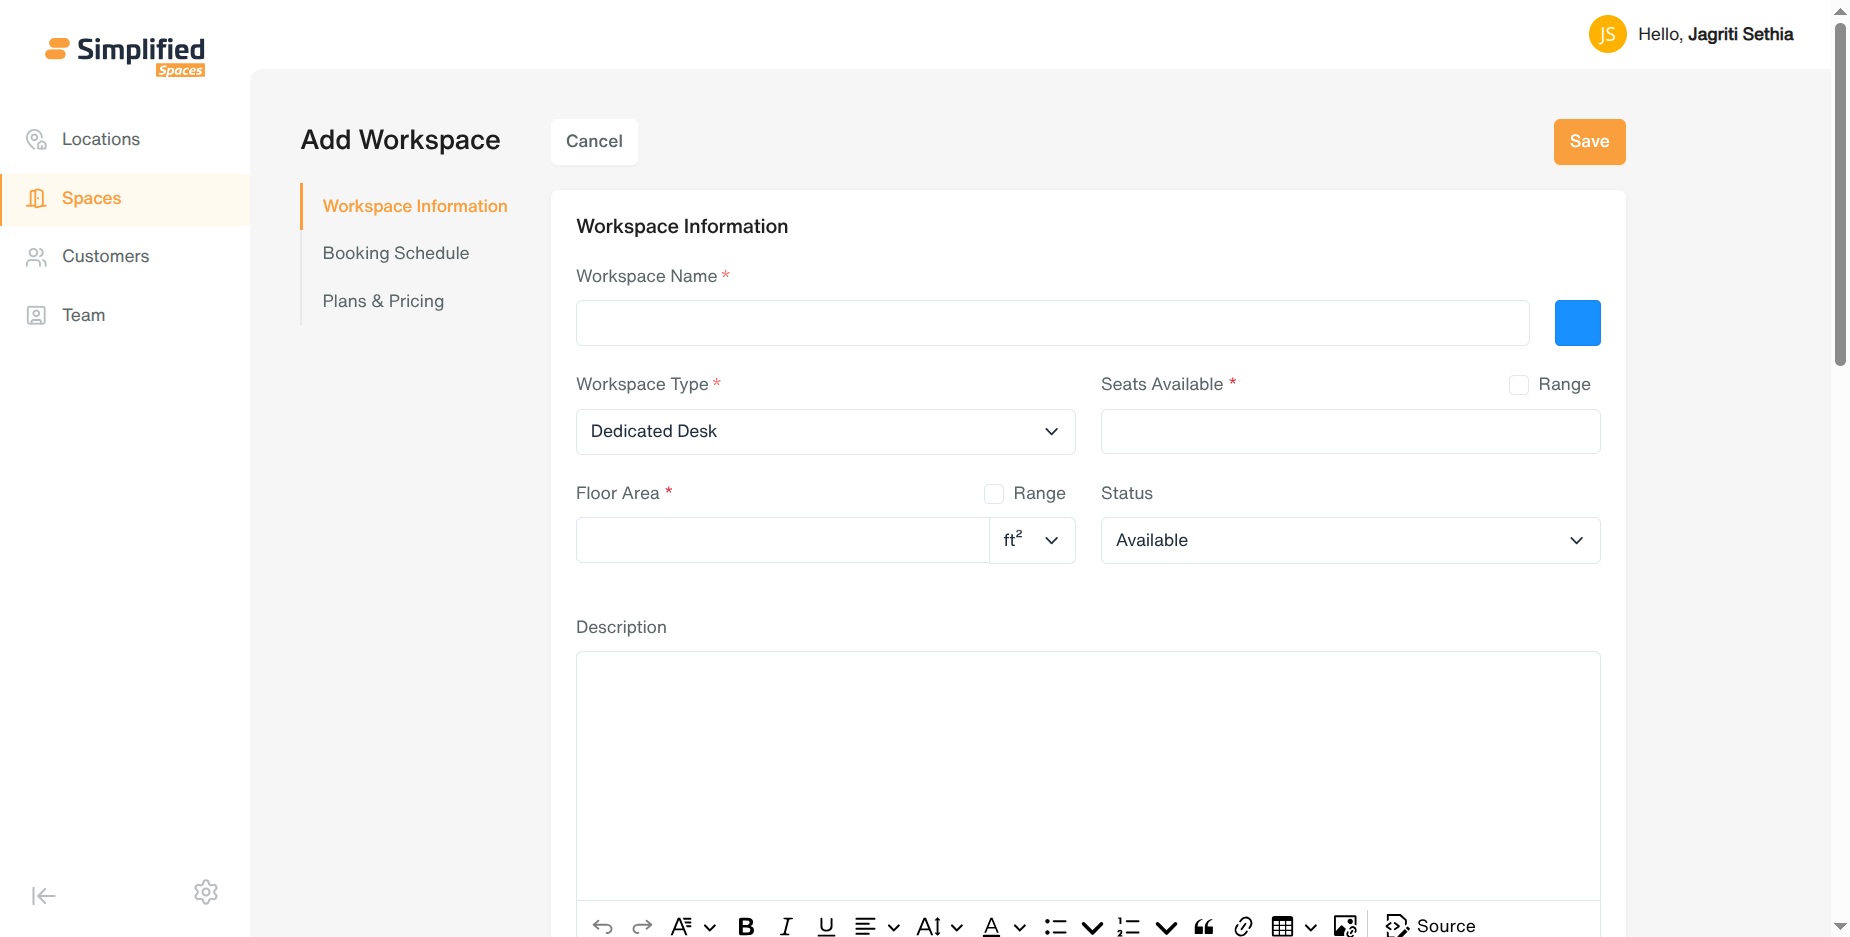Viewport: 1850px width, 937px height.
Task: Open the Workspace Type dropdown
Action: coord(826,432)
